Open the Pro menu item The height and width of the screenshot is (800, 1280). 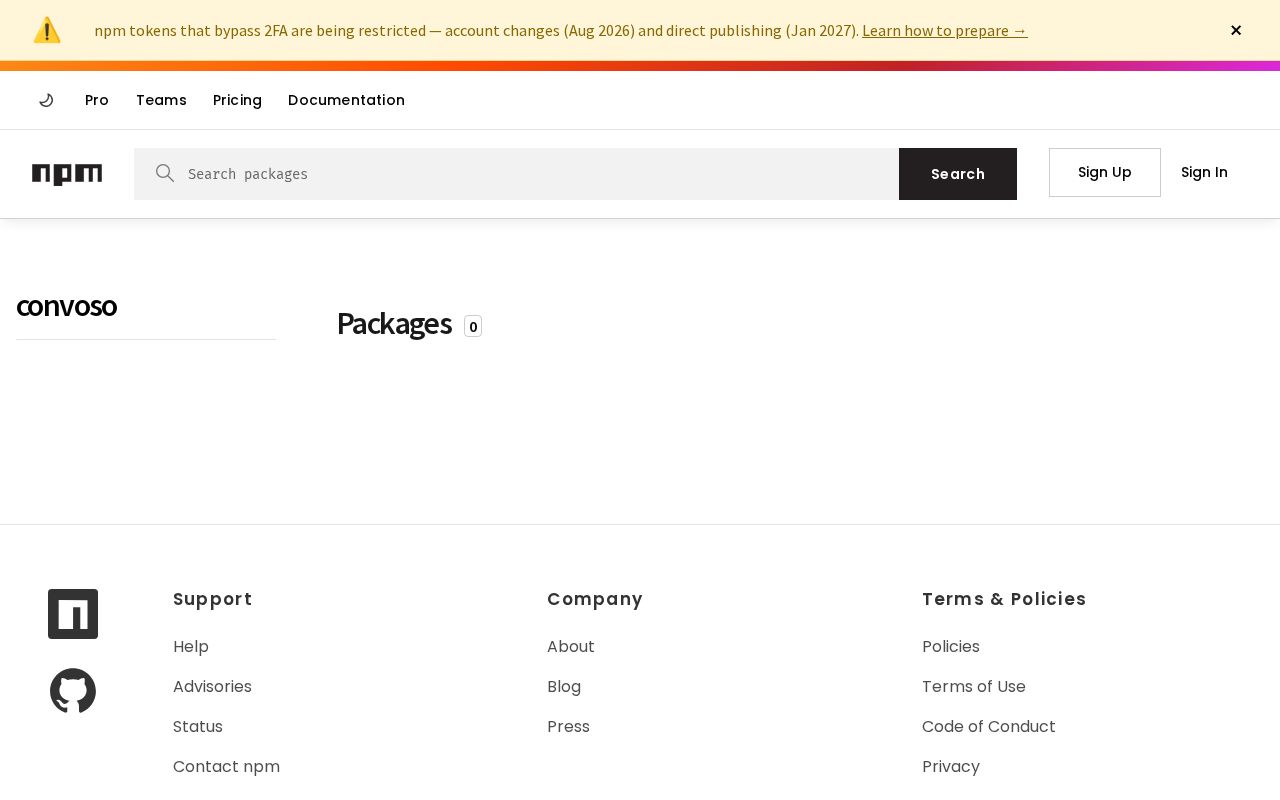[97, 100]
